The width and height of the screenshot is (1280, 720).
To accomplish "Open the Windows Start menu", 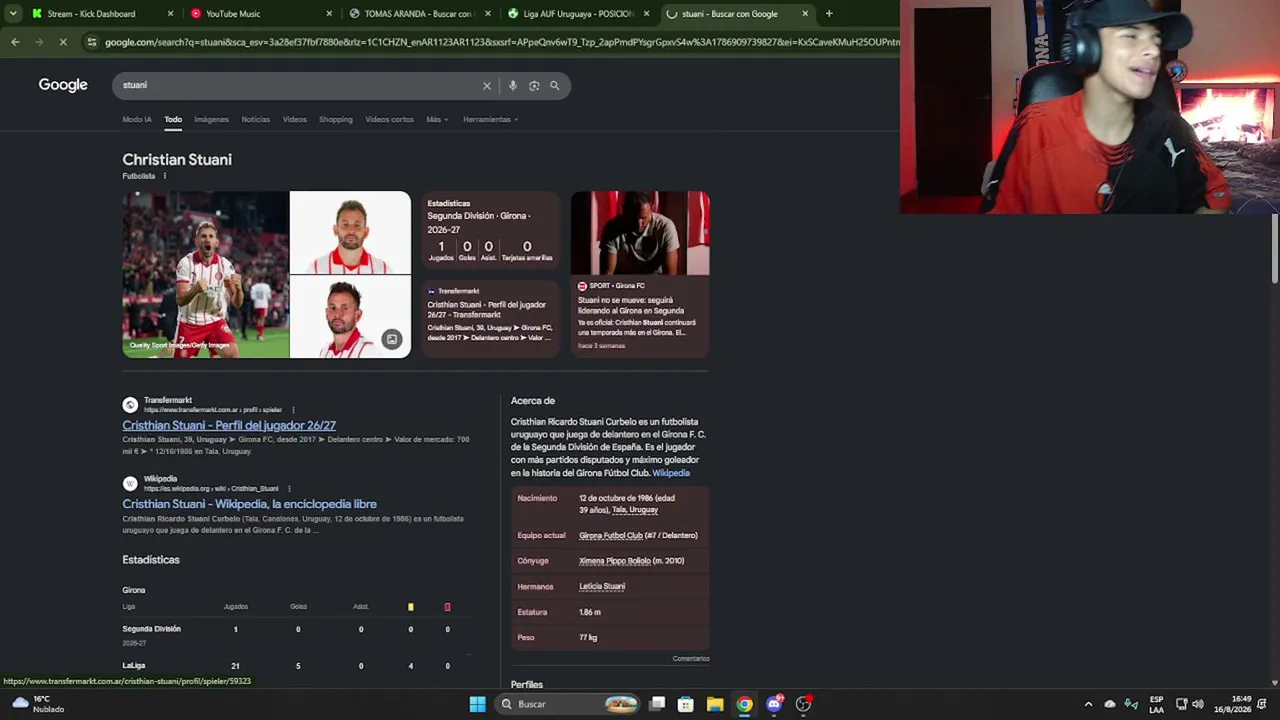I will coord(478,704).
